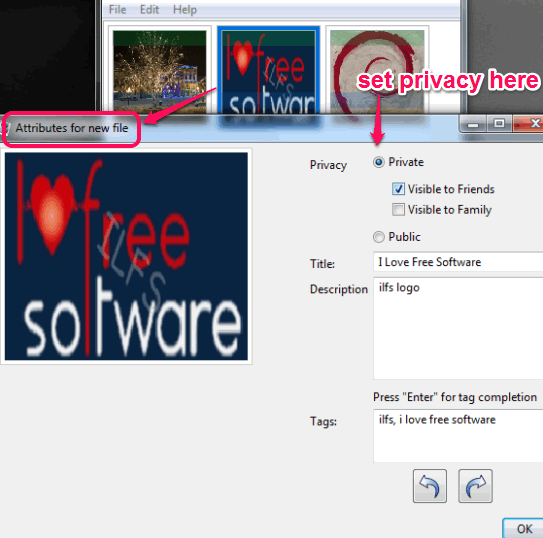Click the 'Description' label

pos(339,289)
